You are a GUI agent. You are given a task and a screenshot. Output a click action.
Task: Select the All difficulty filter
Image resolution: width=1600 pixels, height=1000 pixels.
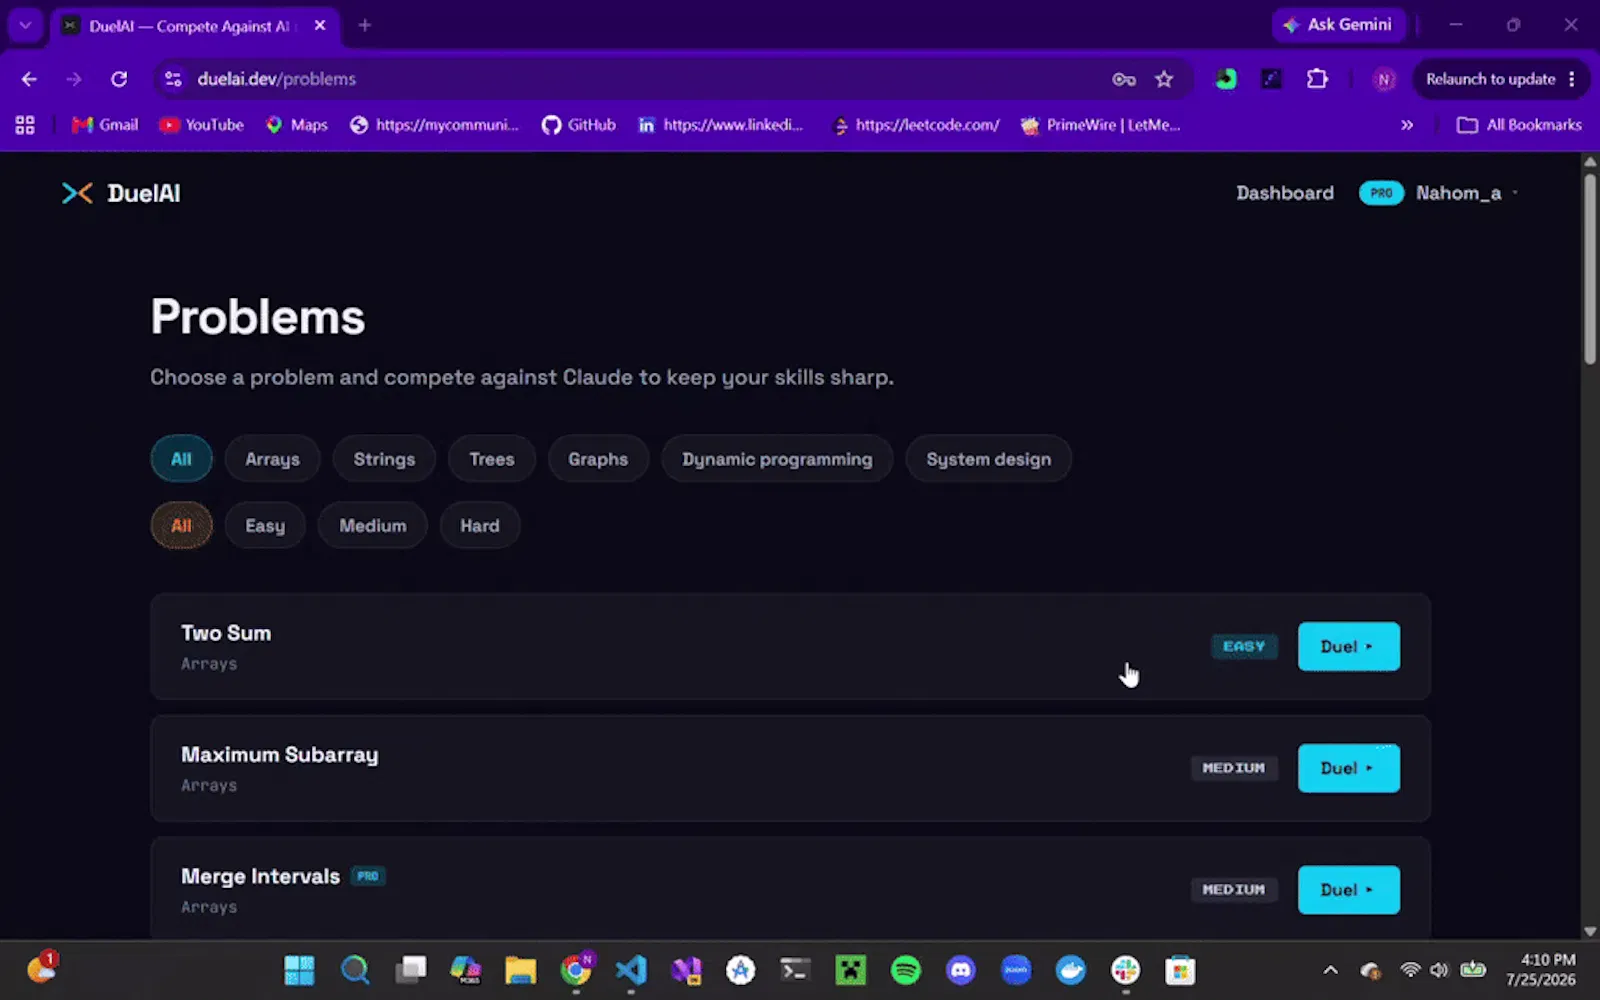pyautogui.click(x=181, y=525)
